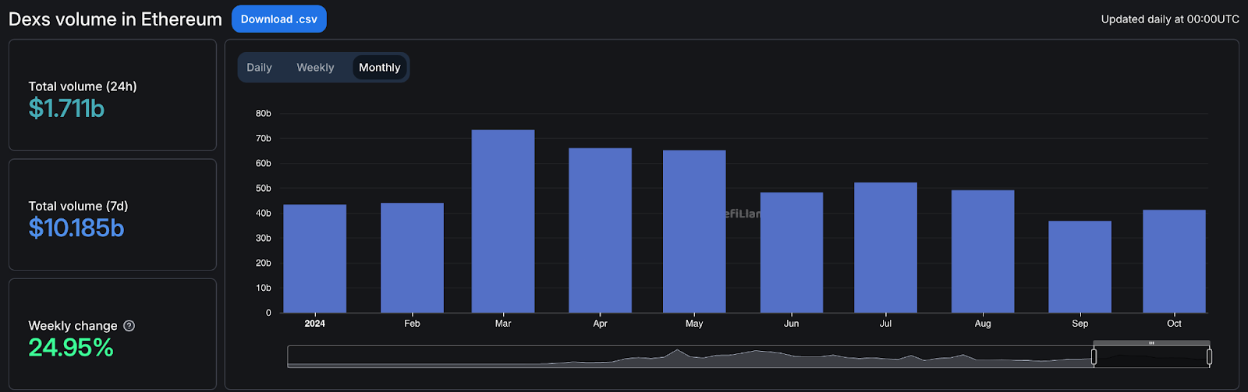This screenshot has height=392, width=1248.
Task: Click the May volume bar
Action: coord(694,231)
